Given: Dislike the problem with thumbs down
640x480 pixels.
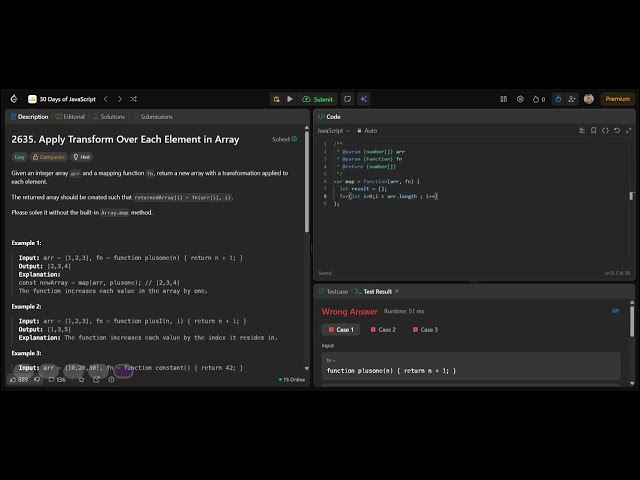Looking at the screenshot, I should [x=37, y=380].
